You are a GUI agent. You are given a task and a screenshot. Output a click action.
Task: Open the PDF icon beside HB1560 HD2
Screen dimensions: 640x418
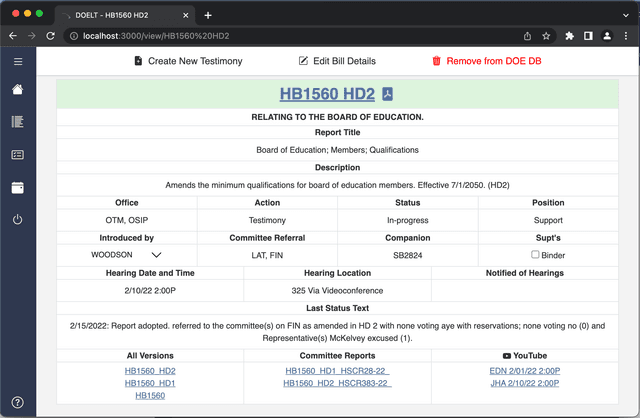pos(387,95)
